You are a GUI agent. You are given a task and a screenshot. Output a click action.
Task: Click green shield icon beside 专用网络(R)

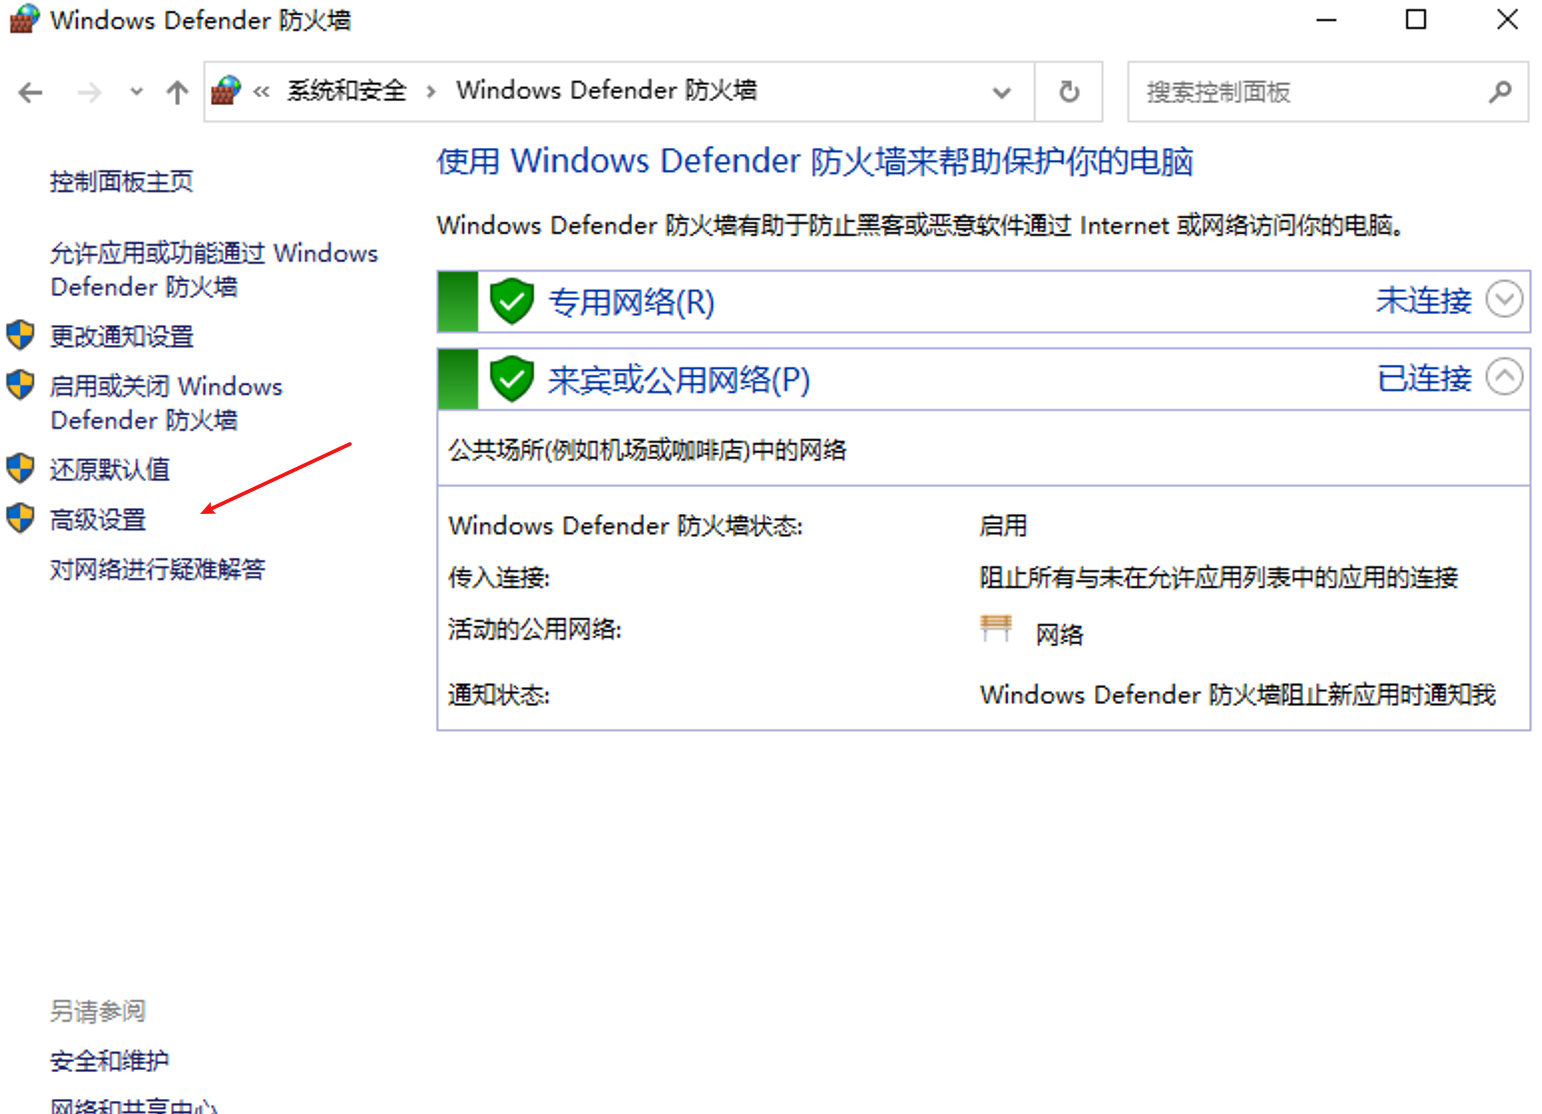tap(512, 301)
